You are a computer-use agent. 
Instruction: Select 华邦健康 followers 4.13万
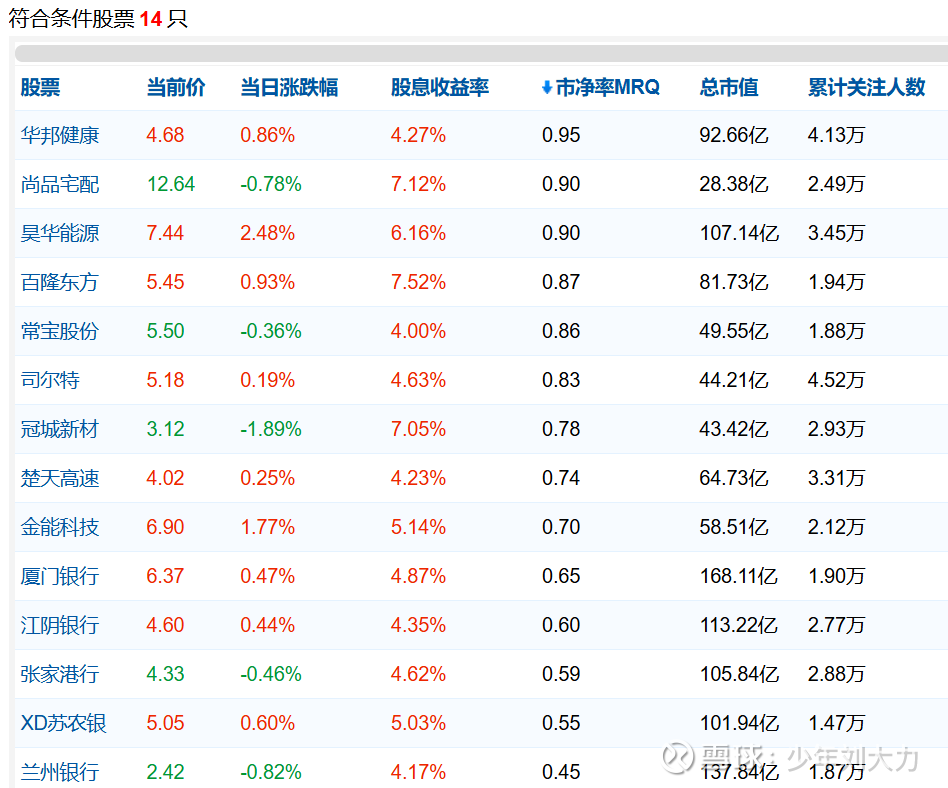click(836, 135)
